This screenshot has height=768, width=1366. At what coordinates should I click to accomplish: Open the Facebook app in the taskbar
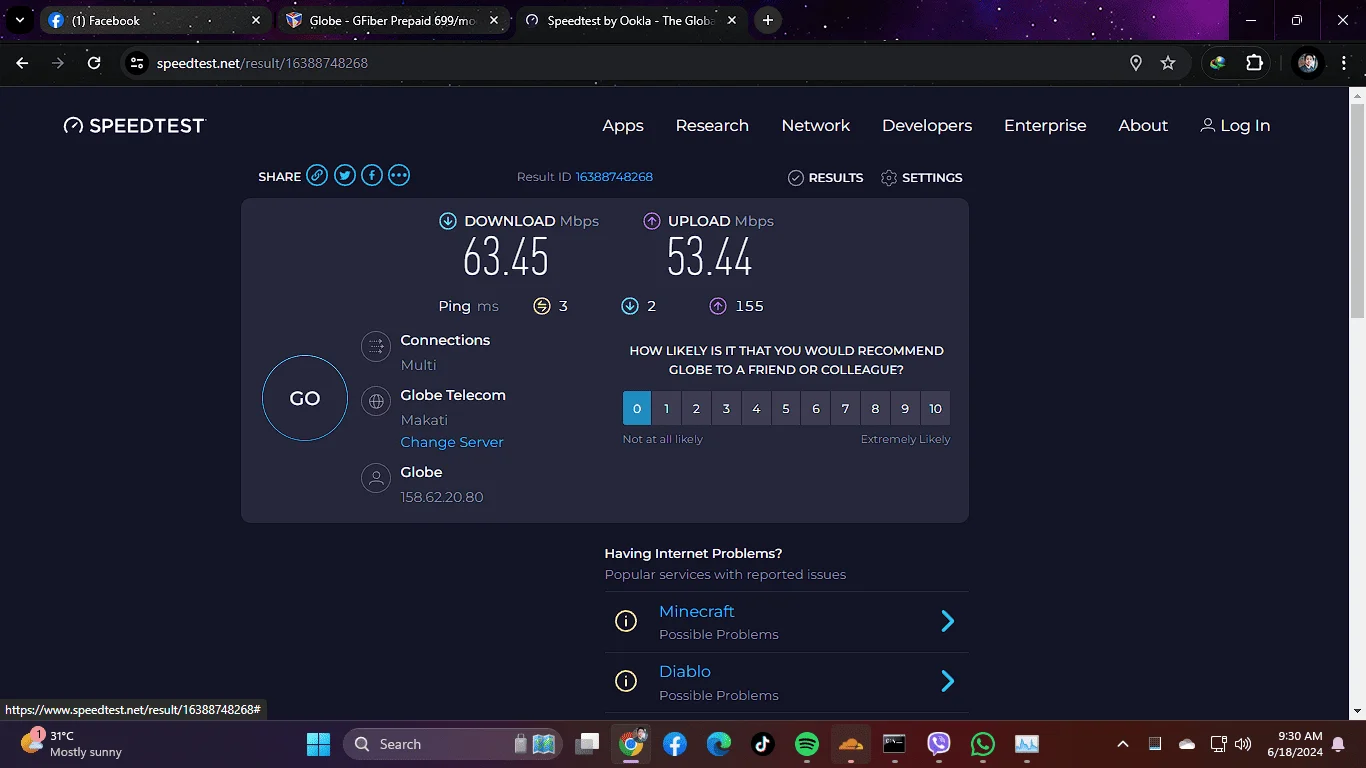675,744
